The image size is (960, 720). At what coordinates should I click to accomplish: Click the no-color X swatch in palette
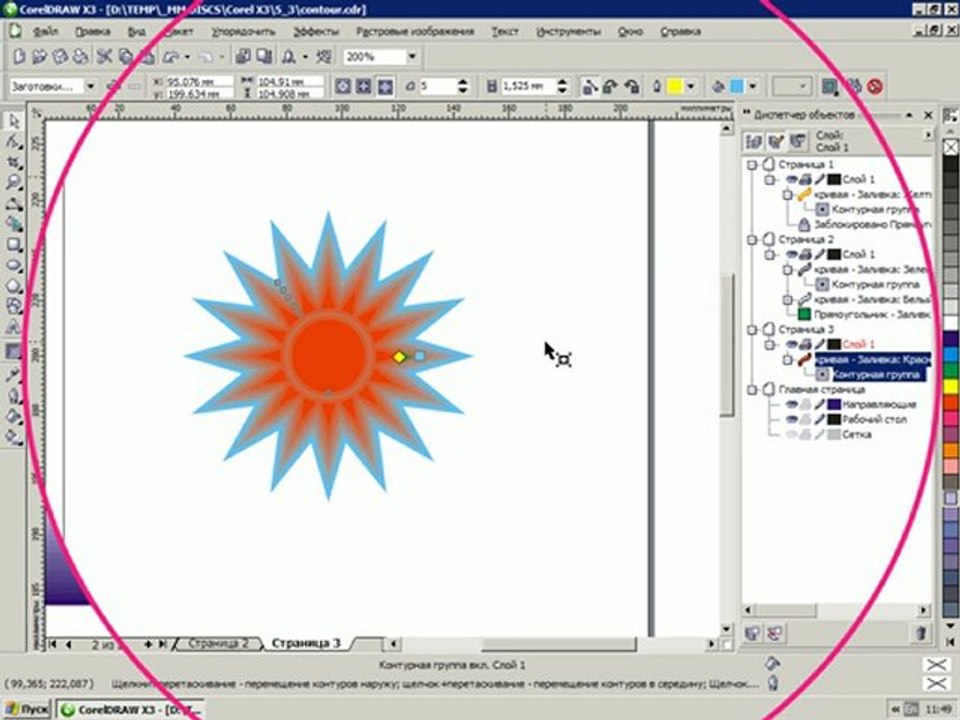pyautogui.click(x=950, y=147)
